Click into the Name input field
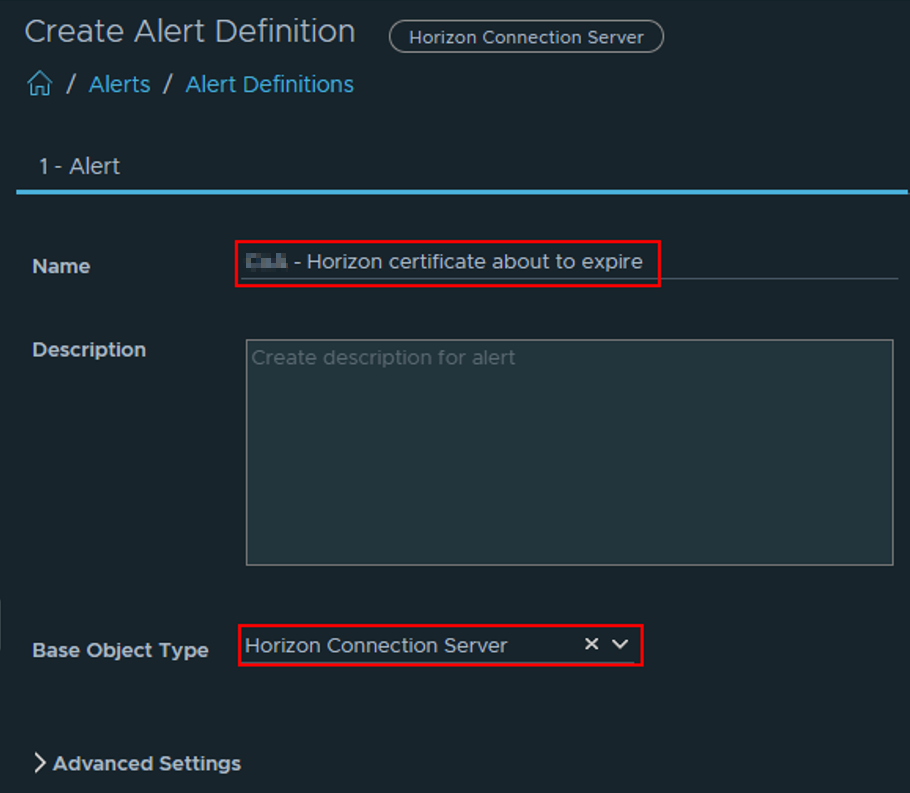 (x=569, y=262)
